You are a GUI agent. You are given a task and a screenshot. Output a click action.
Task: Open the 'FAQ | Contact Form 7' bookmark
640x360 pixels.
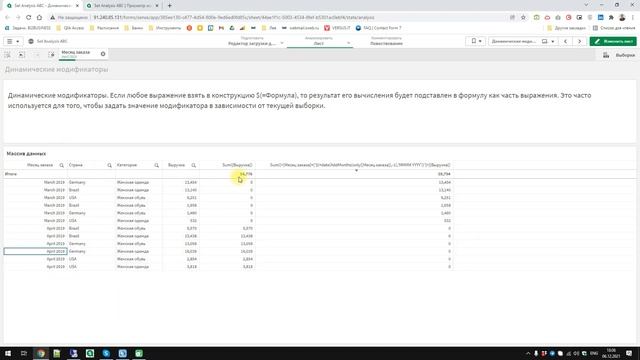[378, 28]
